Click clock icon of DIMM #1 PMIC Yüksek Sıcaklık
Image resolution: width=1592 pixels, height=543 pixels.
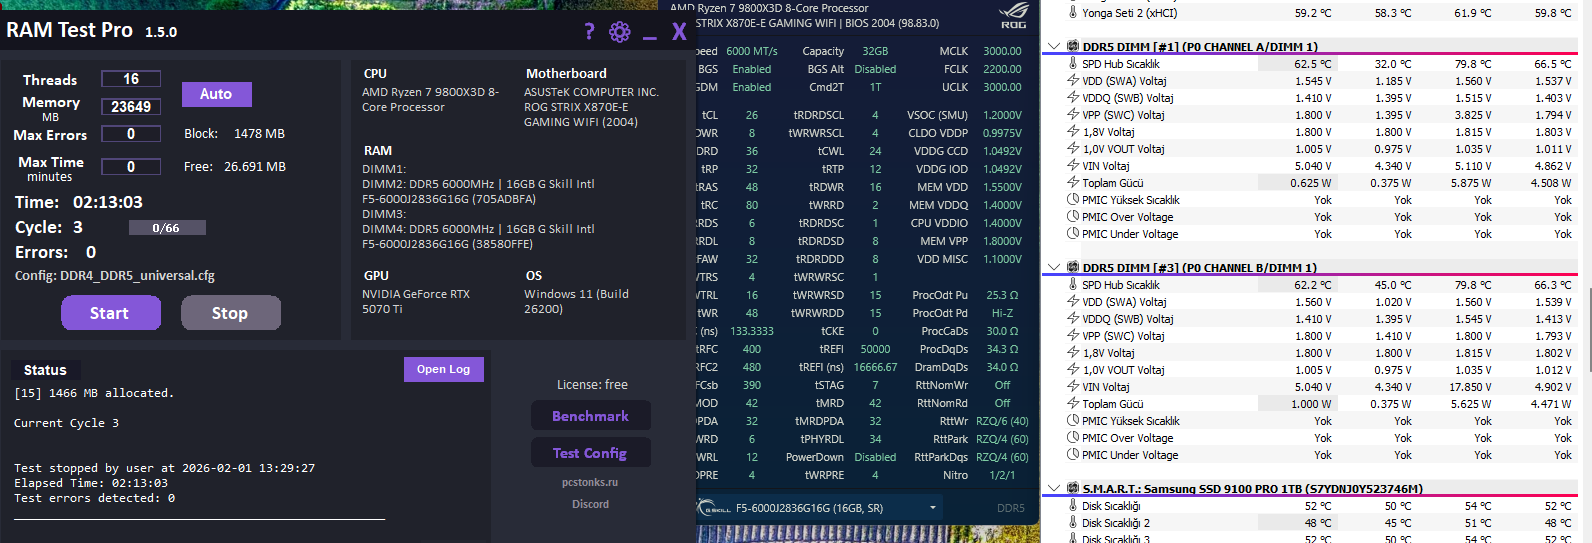[x=1073, y=200]
